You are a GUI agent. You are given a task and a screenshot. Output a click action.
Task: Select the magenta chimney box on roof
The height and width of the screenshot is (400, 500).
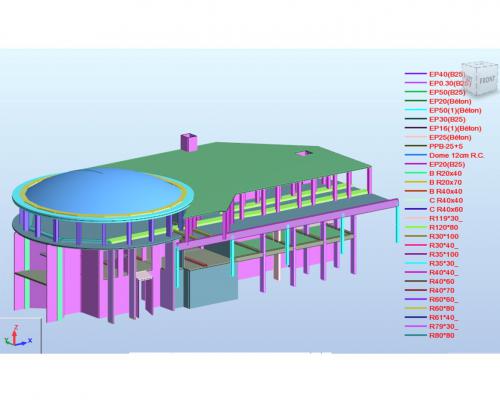189,143
